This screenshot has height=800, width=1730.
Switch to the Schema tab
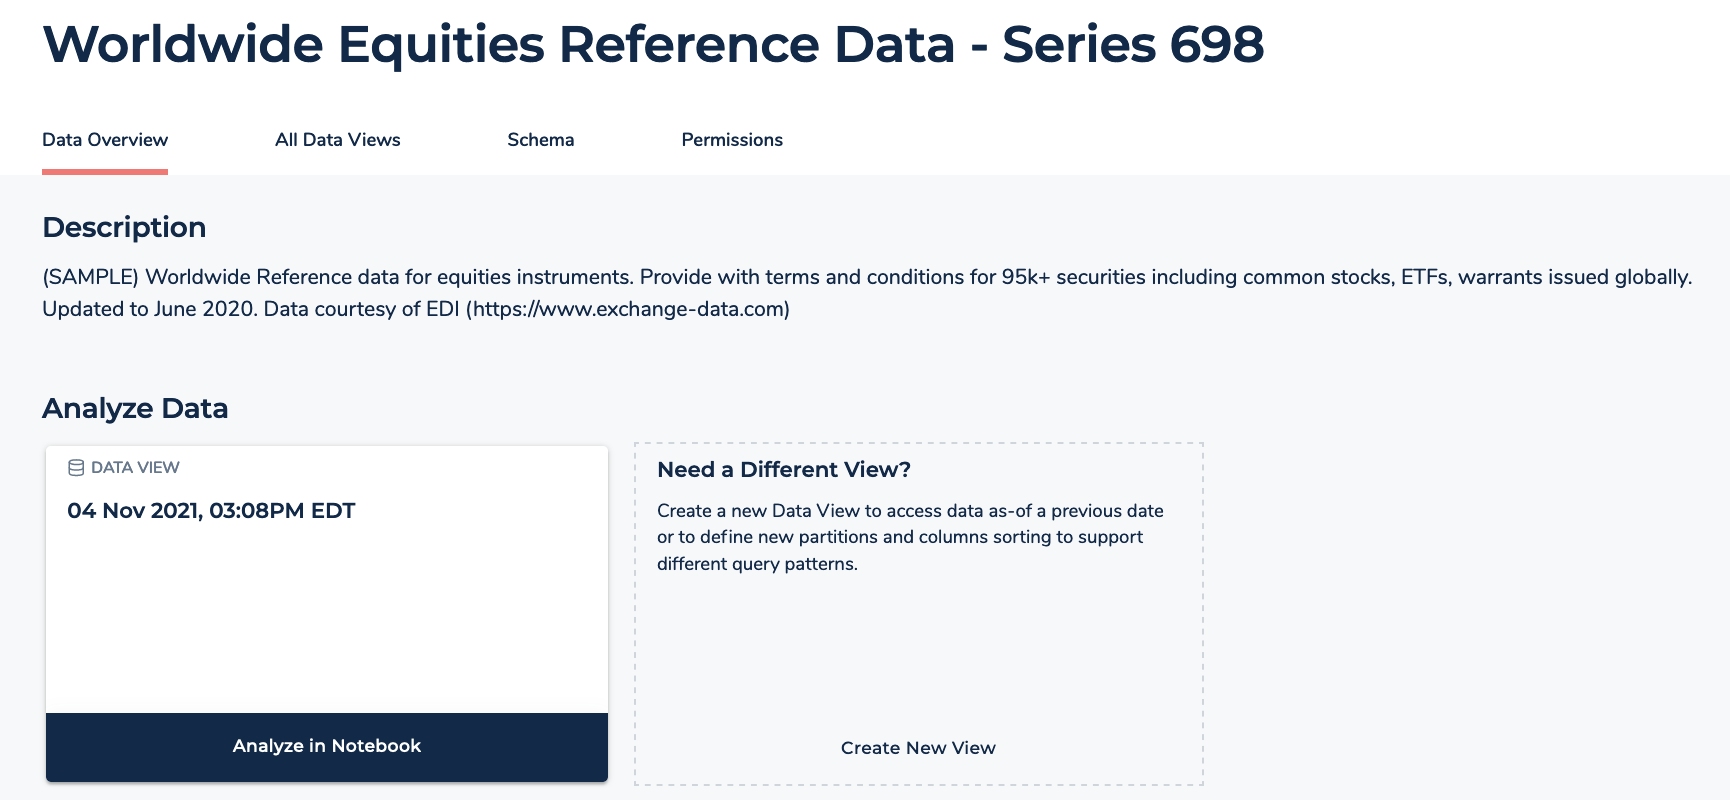click(x=540, y=140)
